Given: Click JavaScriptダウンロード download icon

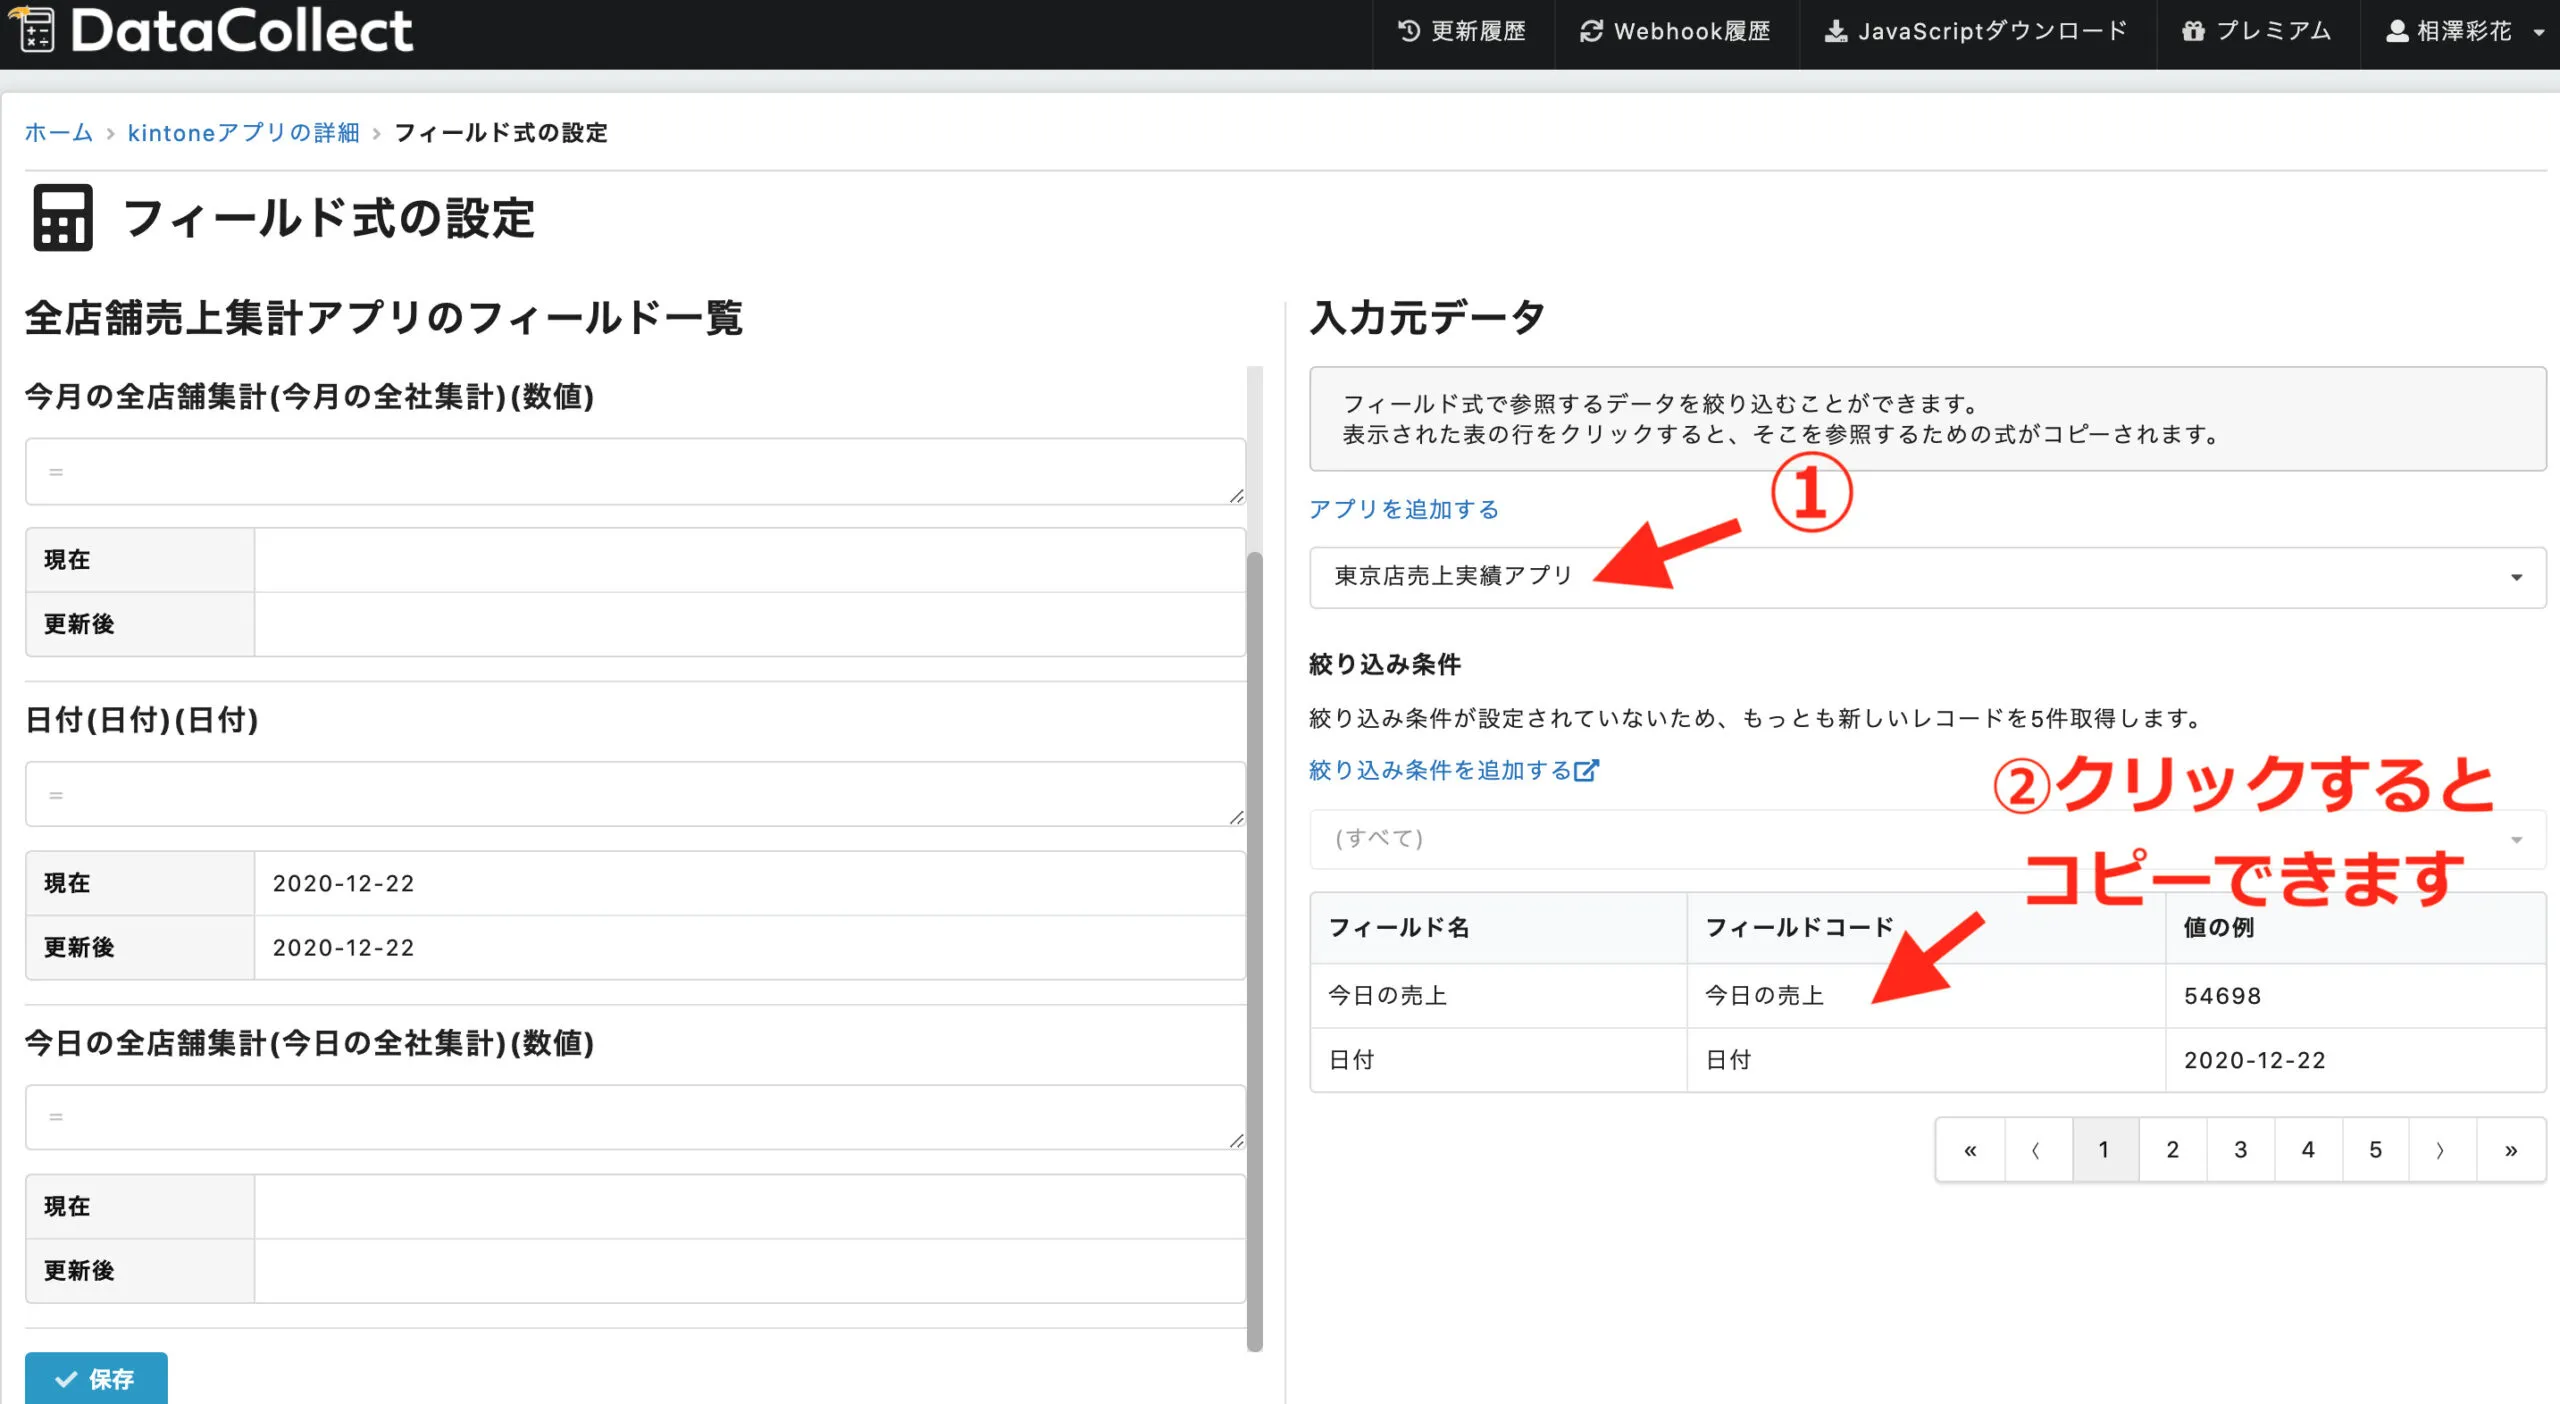Looking at the screenshot, I should tap(1835, 31).
